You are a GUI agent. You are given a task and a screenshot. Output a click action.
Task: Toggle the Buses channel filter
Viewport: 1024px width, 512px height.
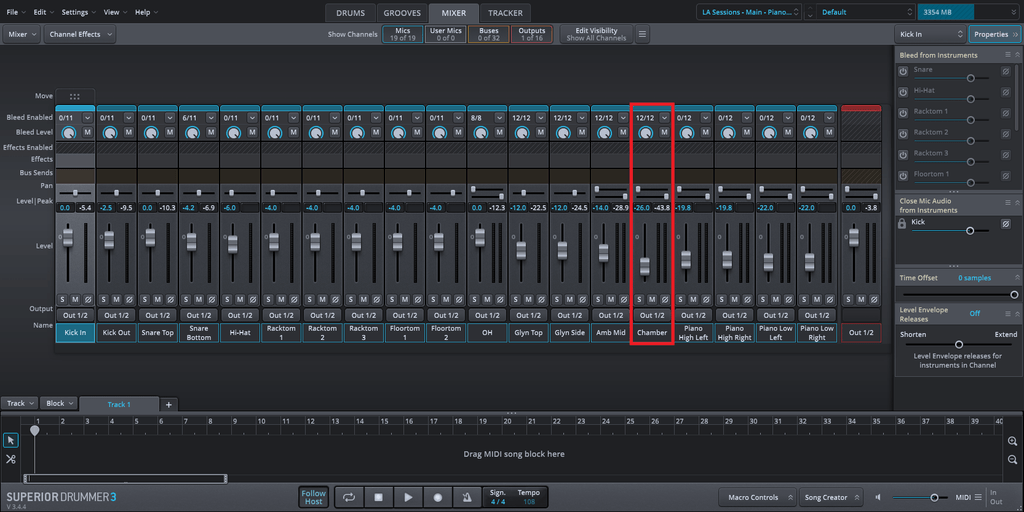click(488, 34)
